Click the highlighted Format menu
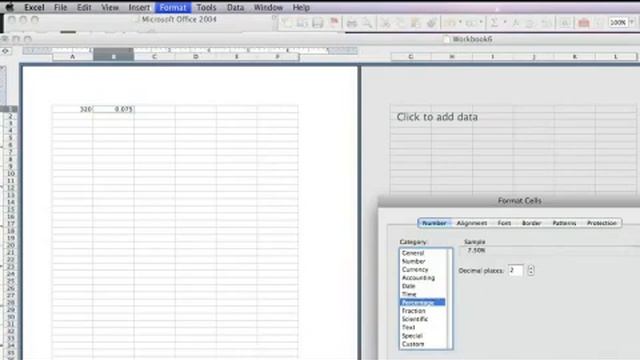The height and width of the screenshot is (360, 640). (173, 7)
